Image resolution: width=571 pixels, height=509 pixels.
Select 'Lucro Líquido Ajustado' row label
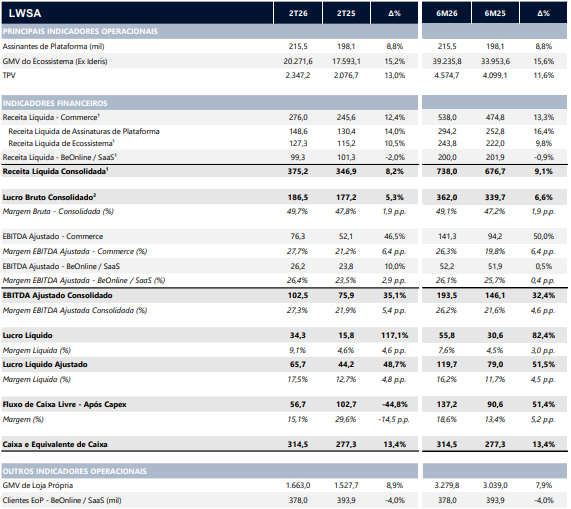45,364
